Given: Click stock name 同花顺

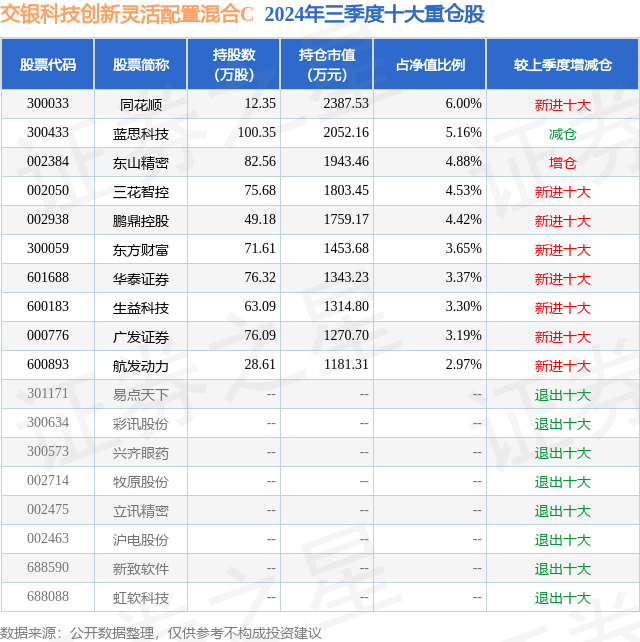Looking at the screenshot, I should 141,105.
